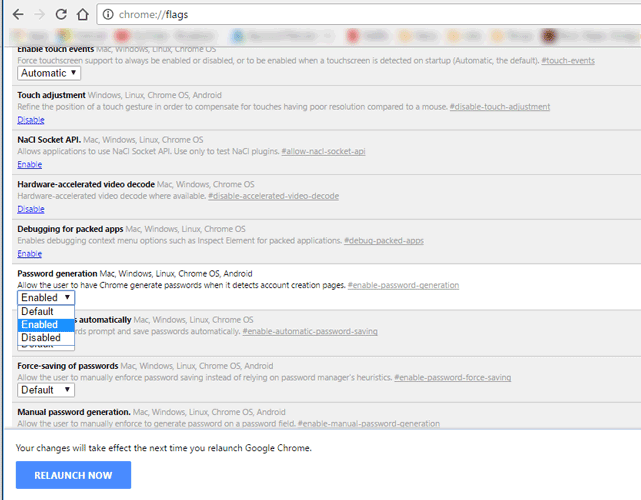The image size is (641, 500).
Task: Click the relaunch notice text
Action: [x=164, y=448]
